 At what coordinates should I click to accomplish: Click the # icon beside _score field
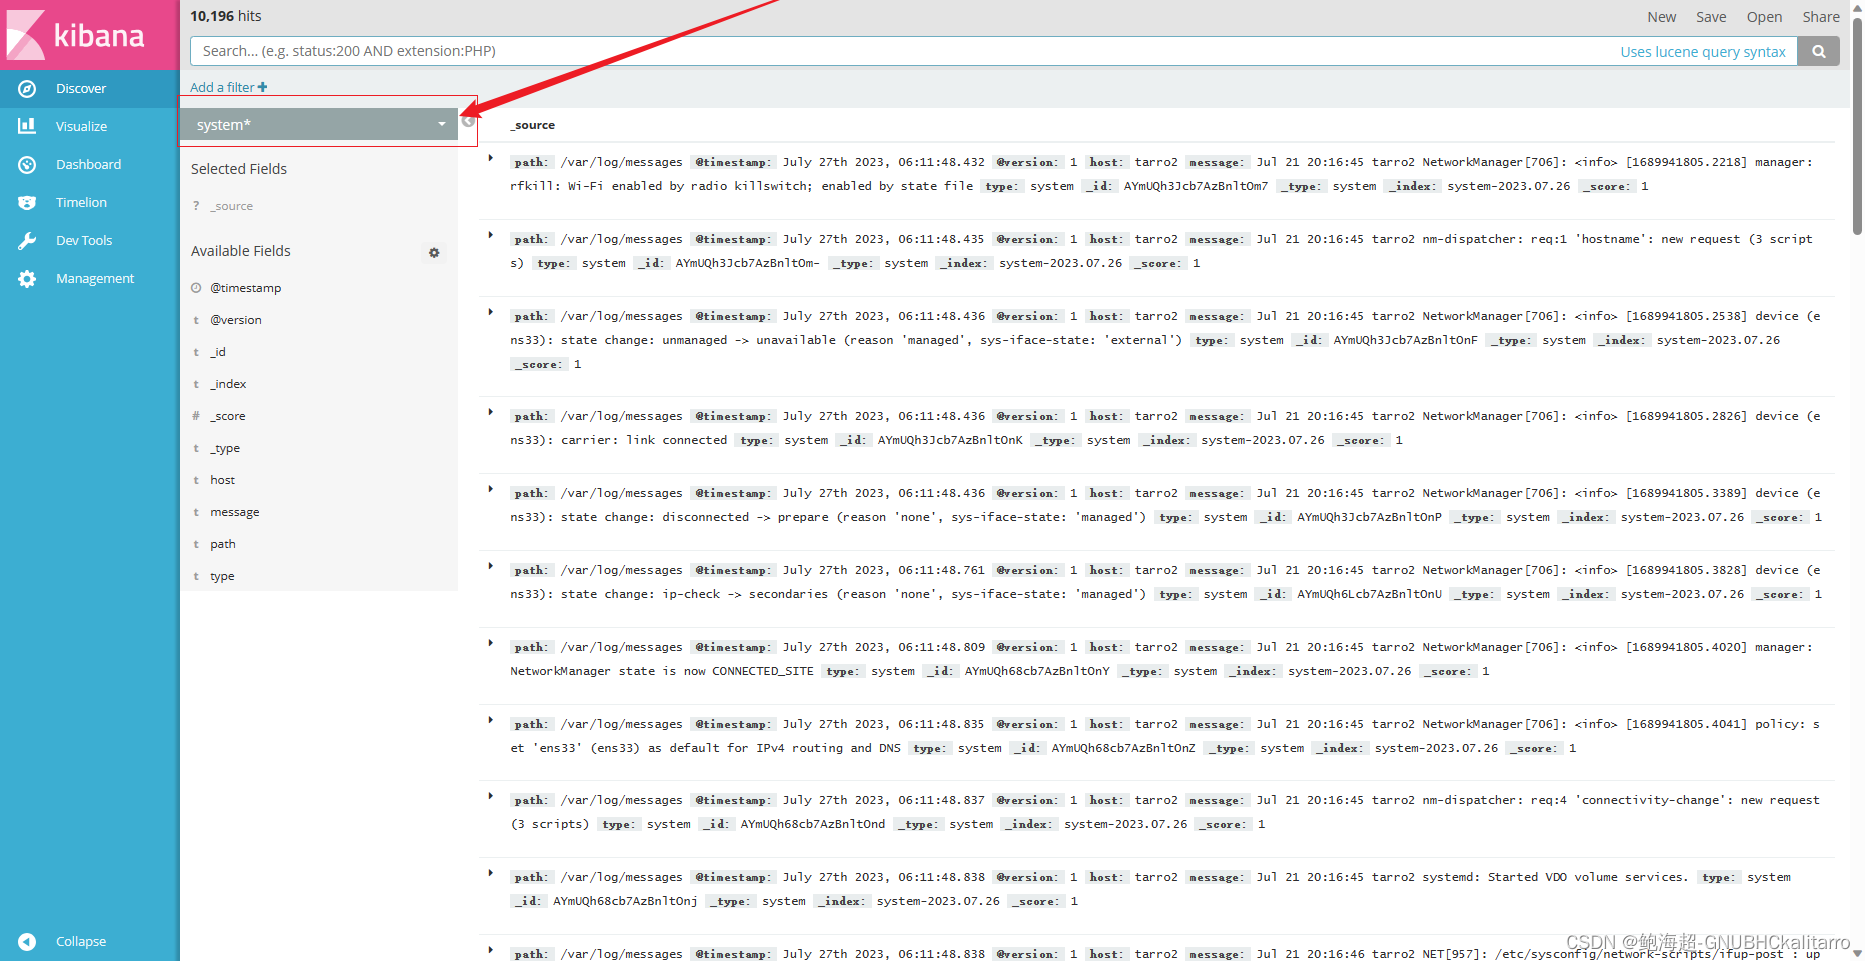pyautogui.click(x=196, y=416)
